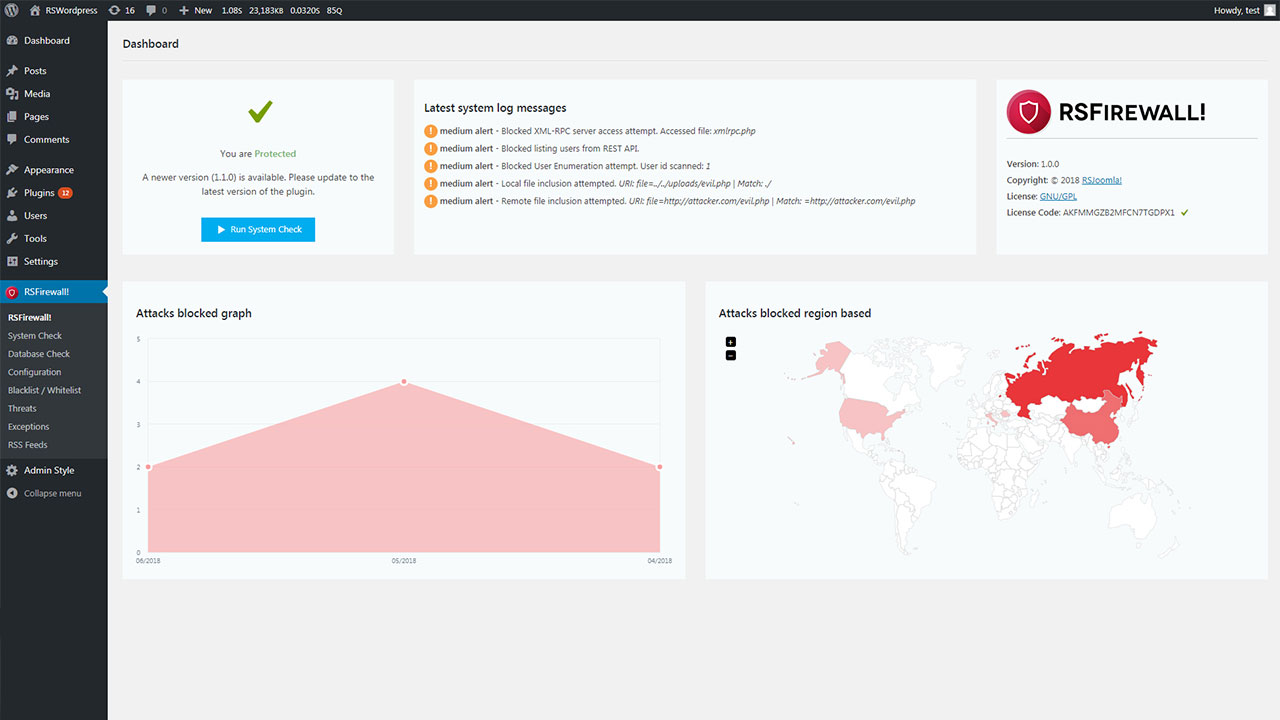Screen dimensions: 1280x720
Task: Expand the New content menu
Action: 196,10
